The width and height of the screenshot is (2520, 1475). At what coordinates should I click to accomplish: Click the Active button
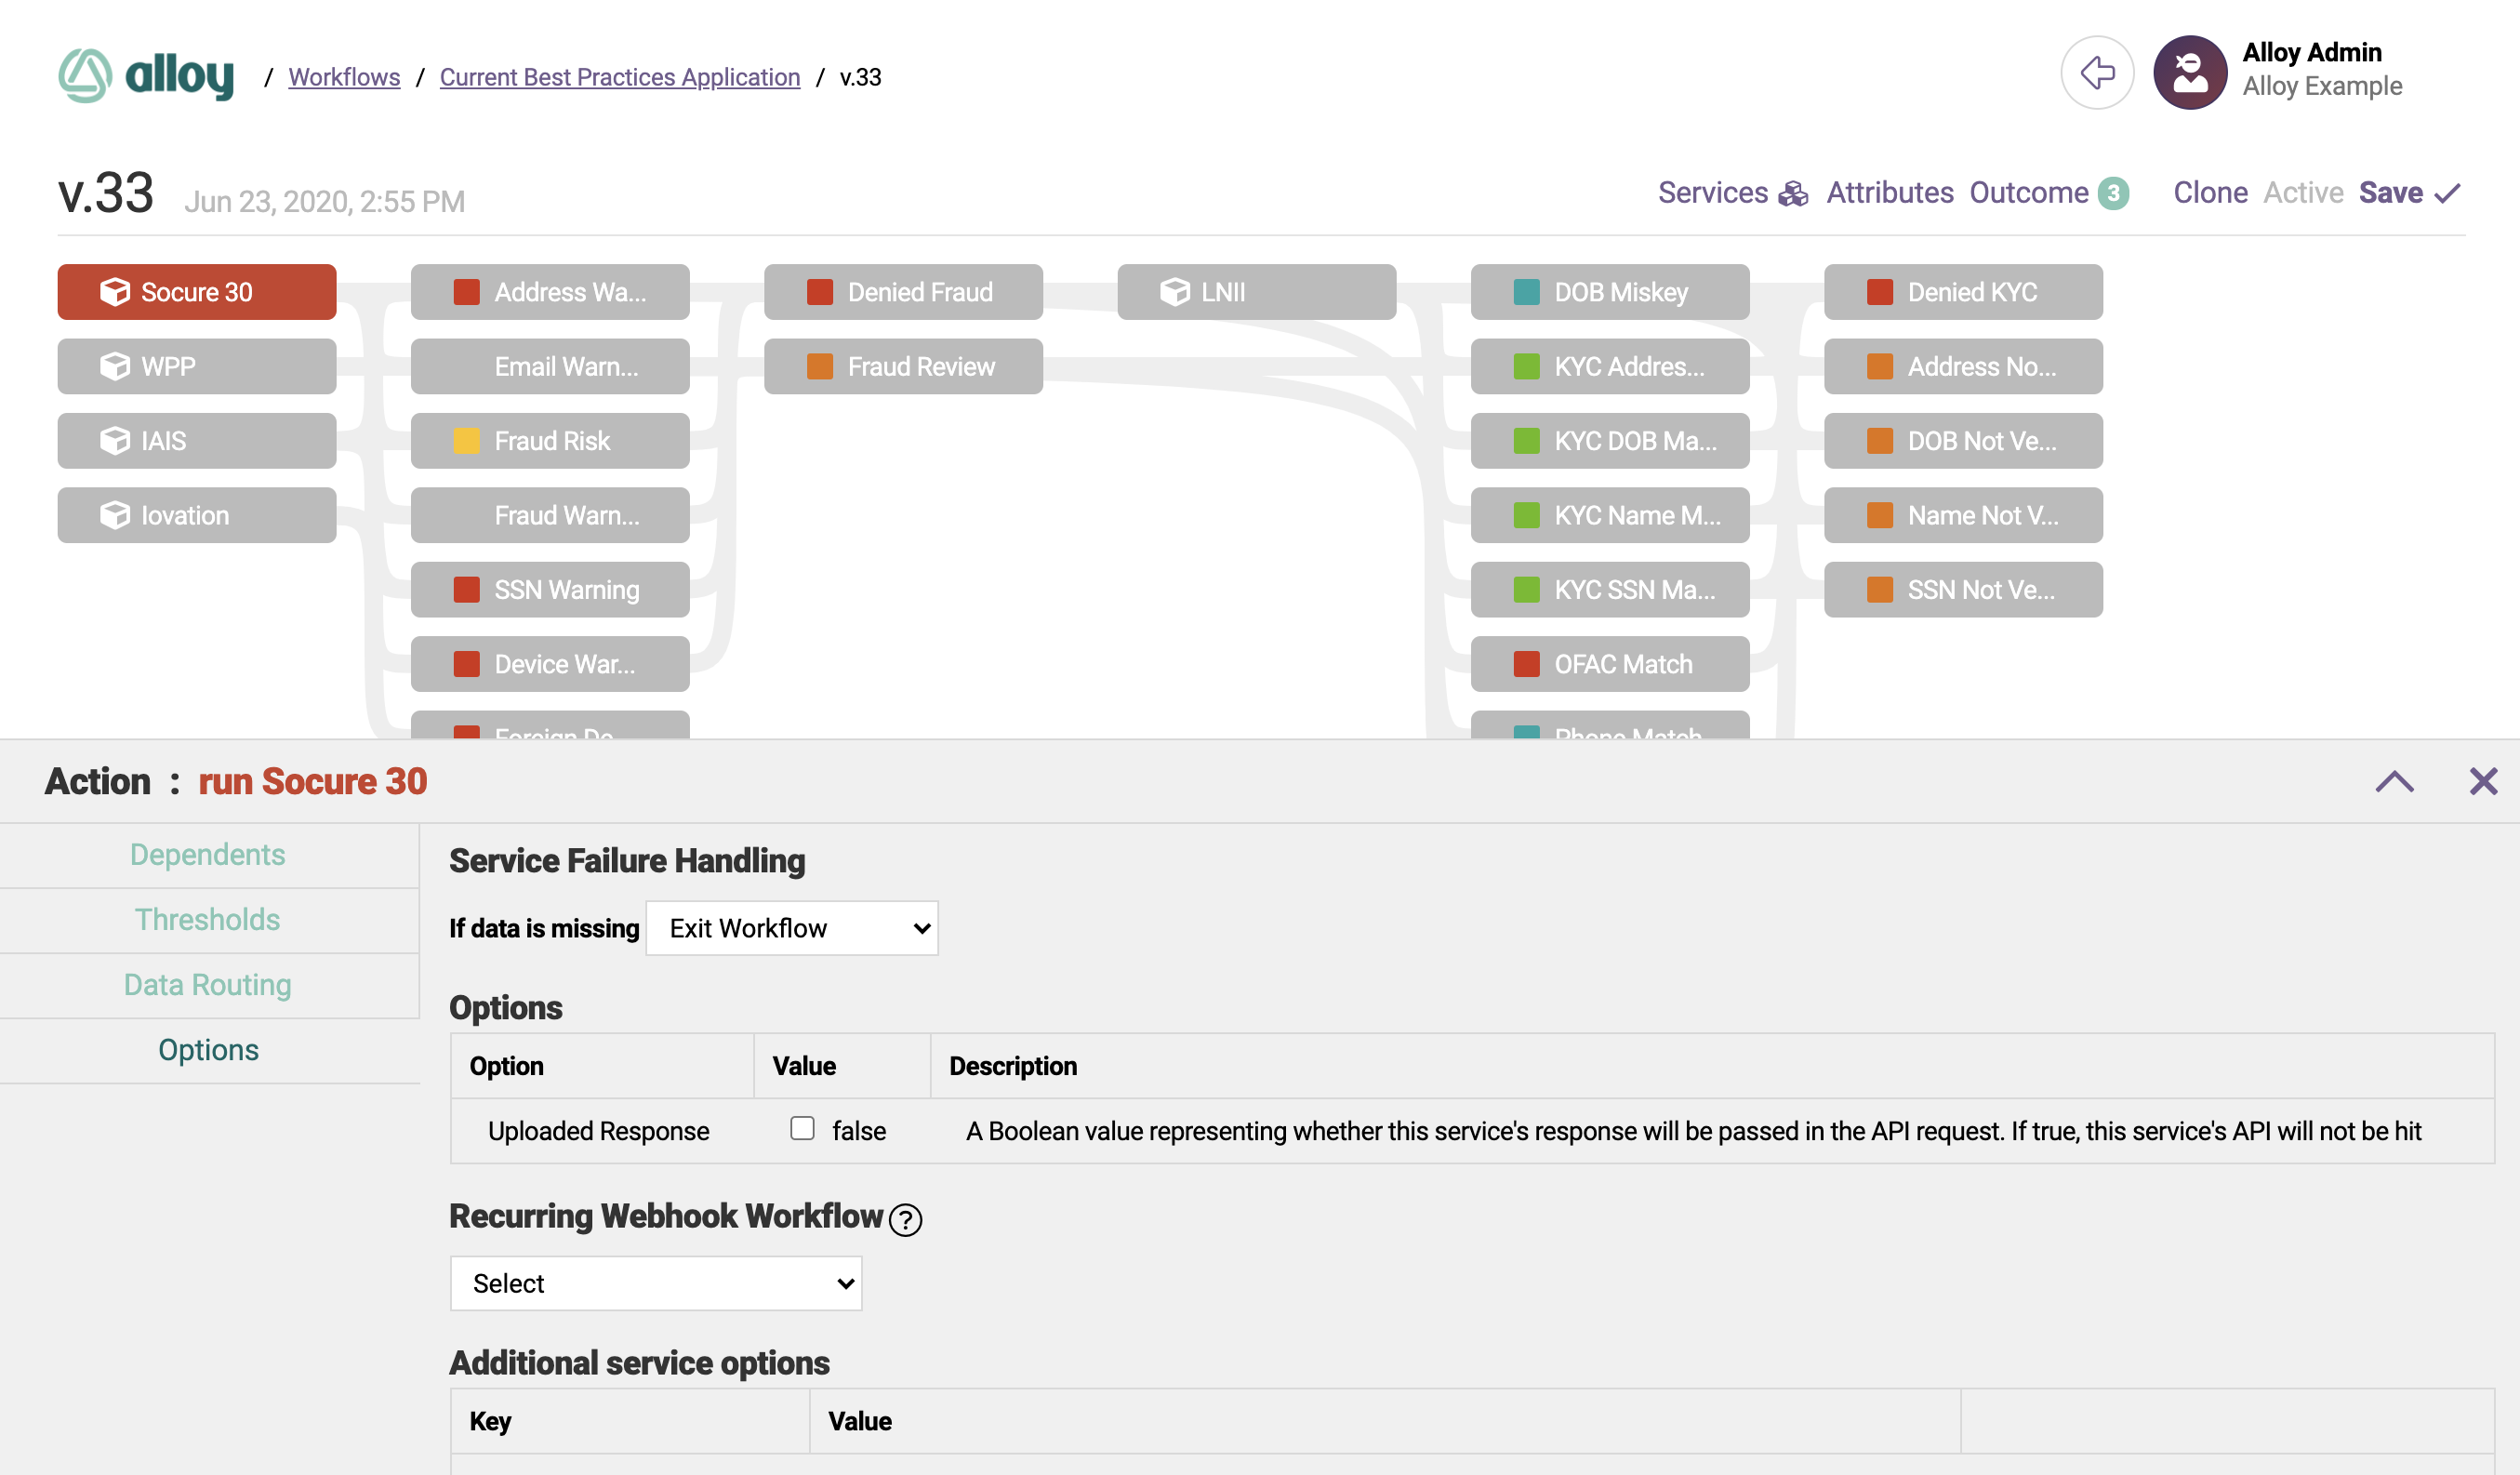tap(2303, 193)
